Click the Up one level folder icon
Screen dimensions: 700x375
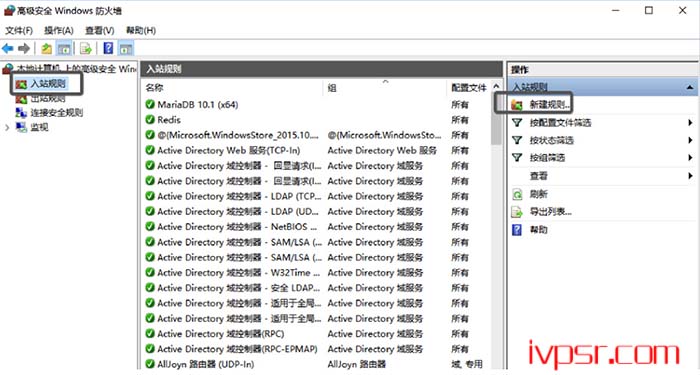pos(46,48)
